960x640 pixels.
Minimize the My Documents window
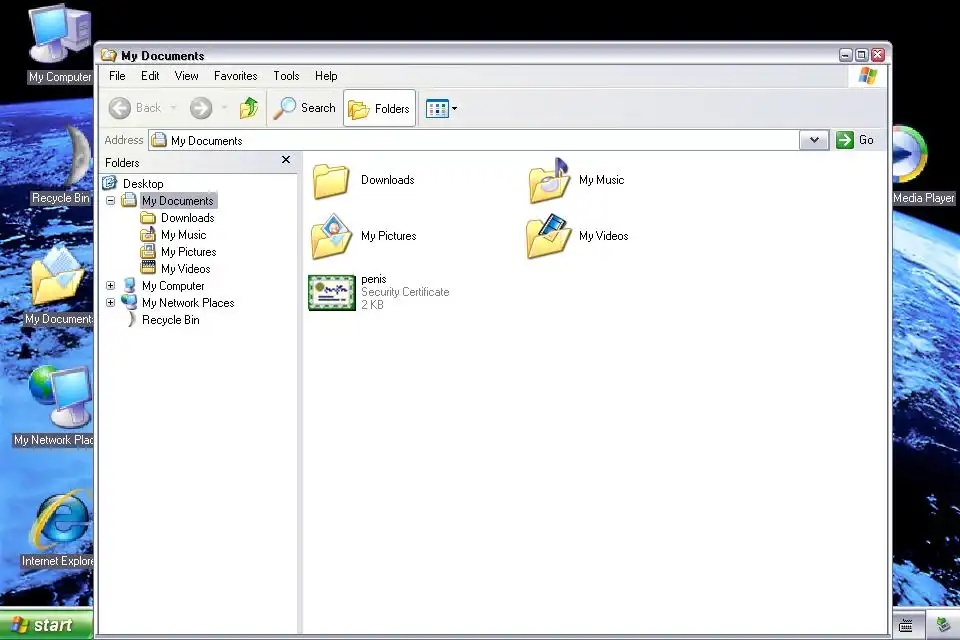(846, 55)
